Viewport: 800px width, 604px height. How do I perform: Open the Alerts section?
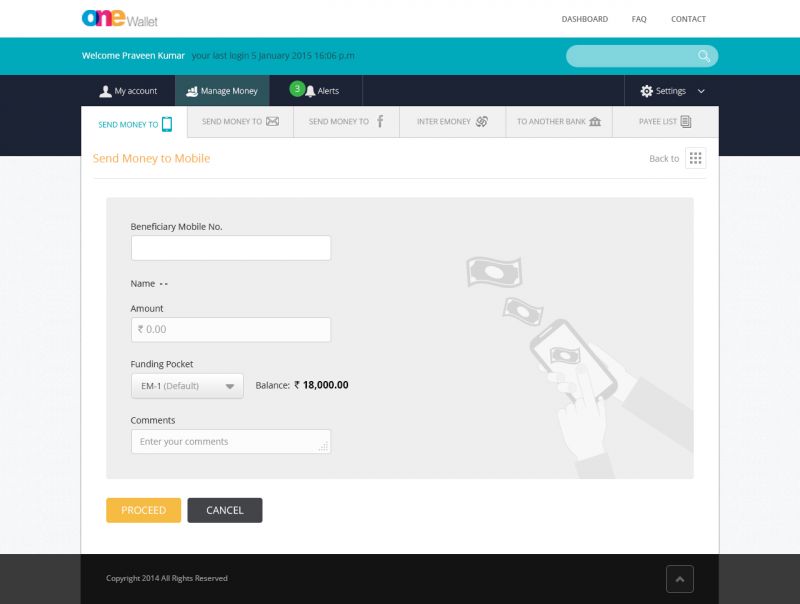(316, 91)
